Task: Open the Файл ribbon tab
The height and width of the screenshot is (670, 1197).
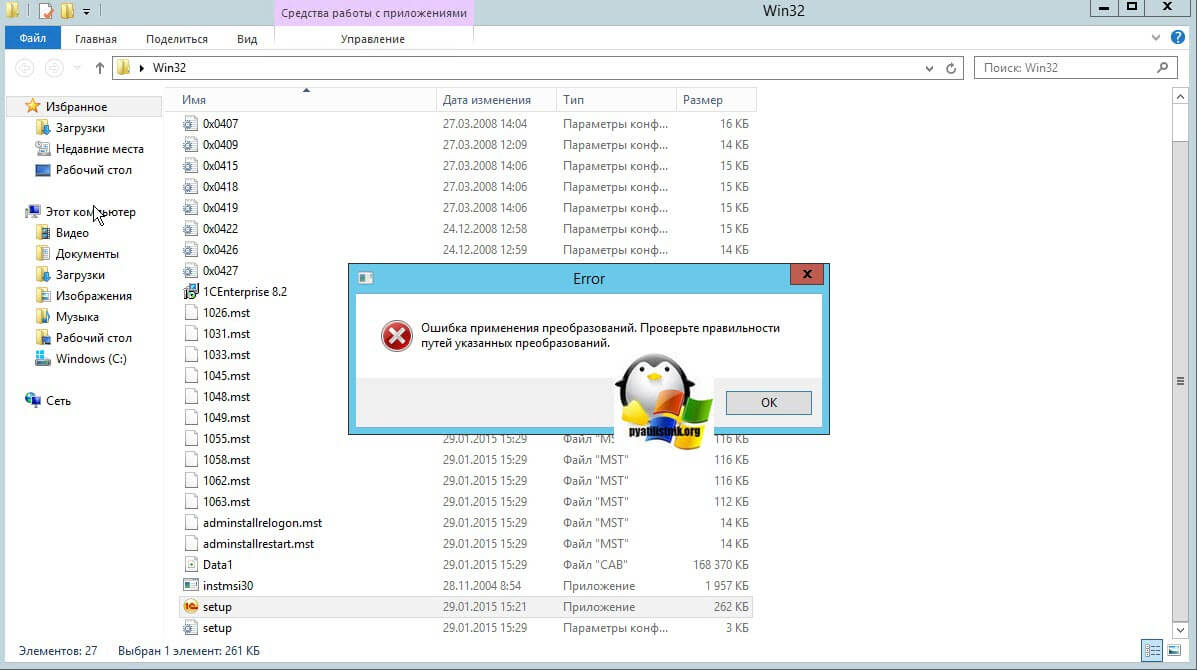Action: [x=33, y=39]
